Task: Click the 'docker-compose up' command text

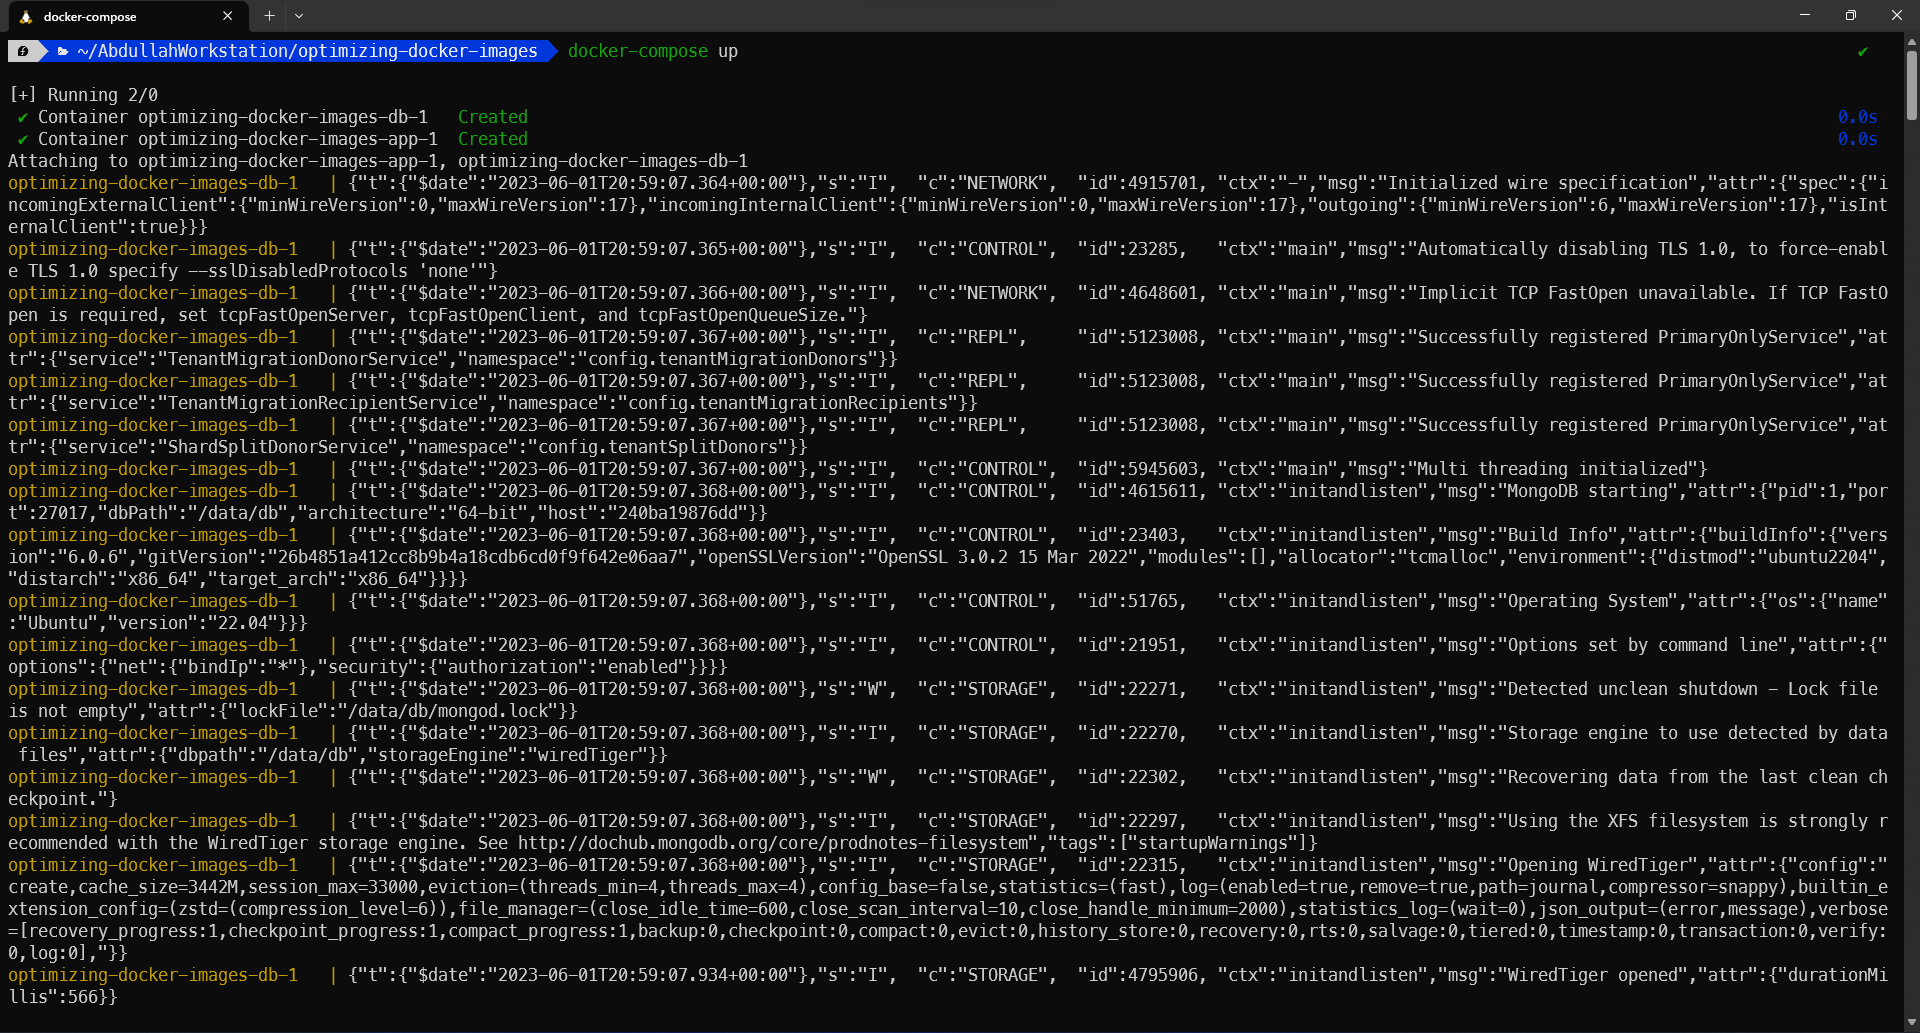Action: 652,51
